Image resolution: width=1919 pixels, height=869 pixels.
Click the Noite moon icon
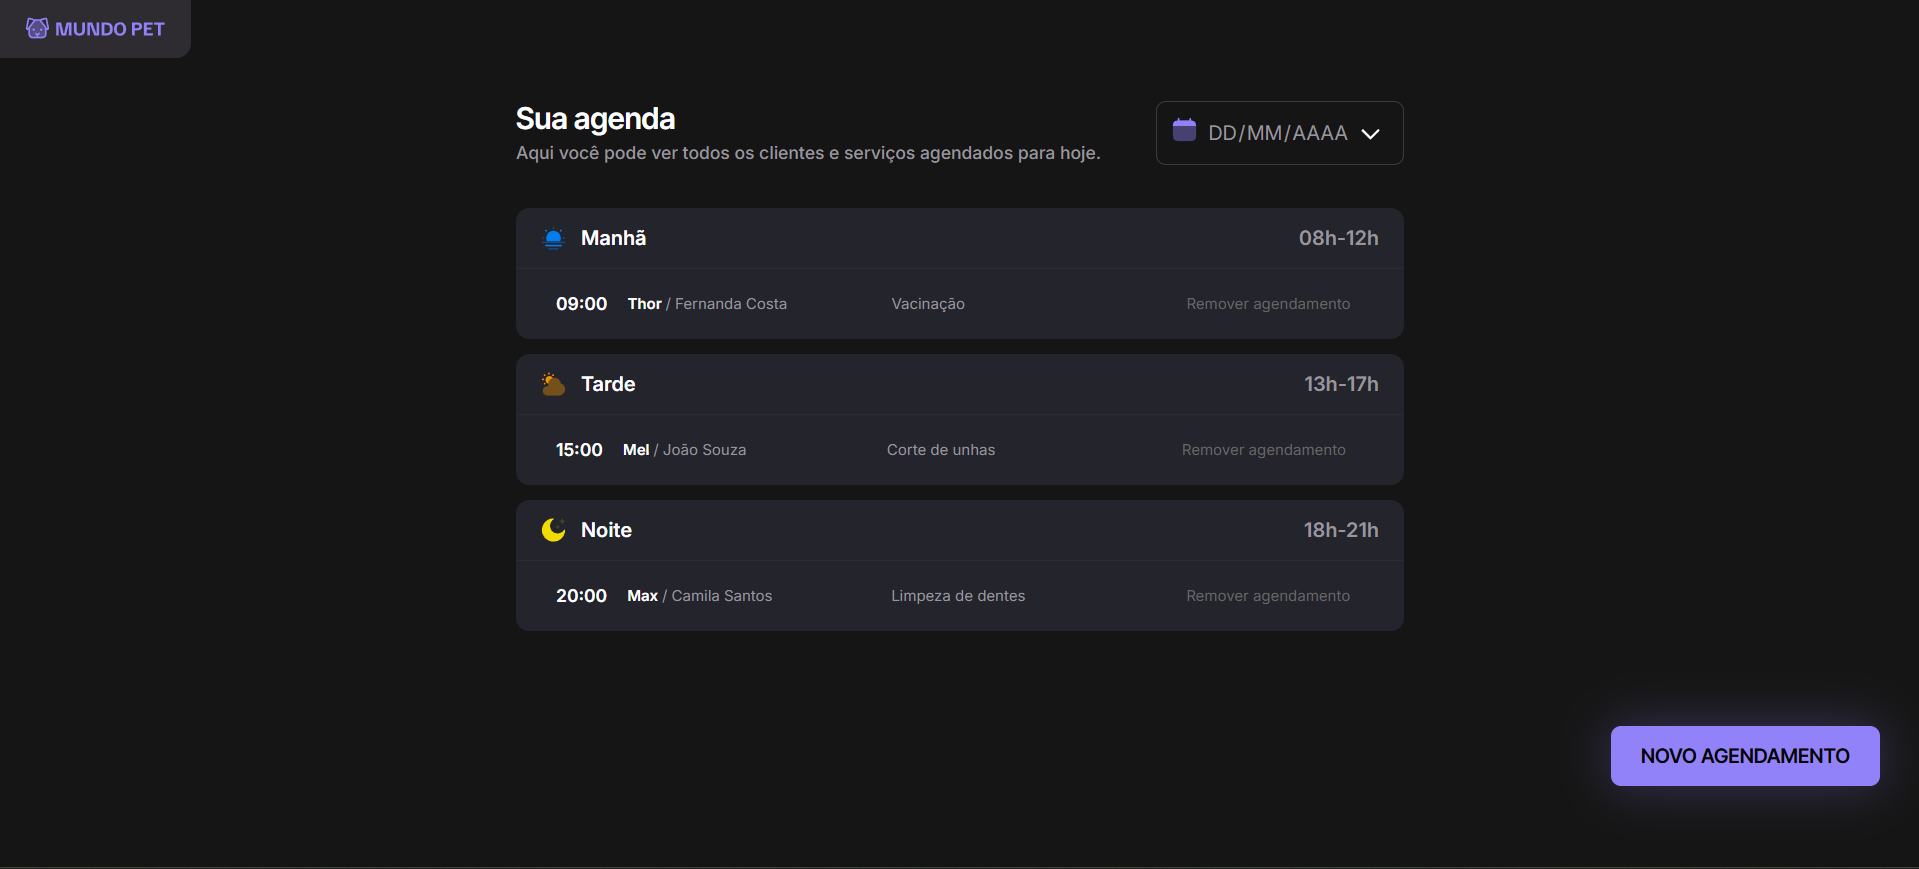coord(553,530)
